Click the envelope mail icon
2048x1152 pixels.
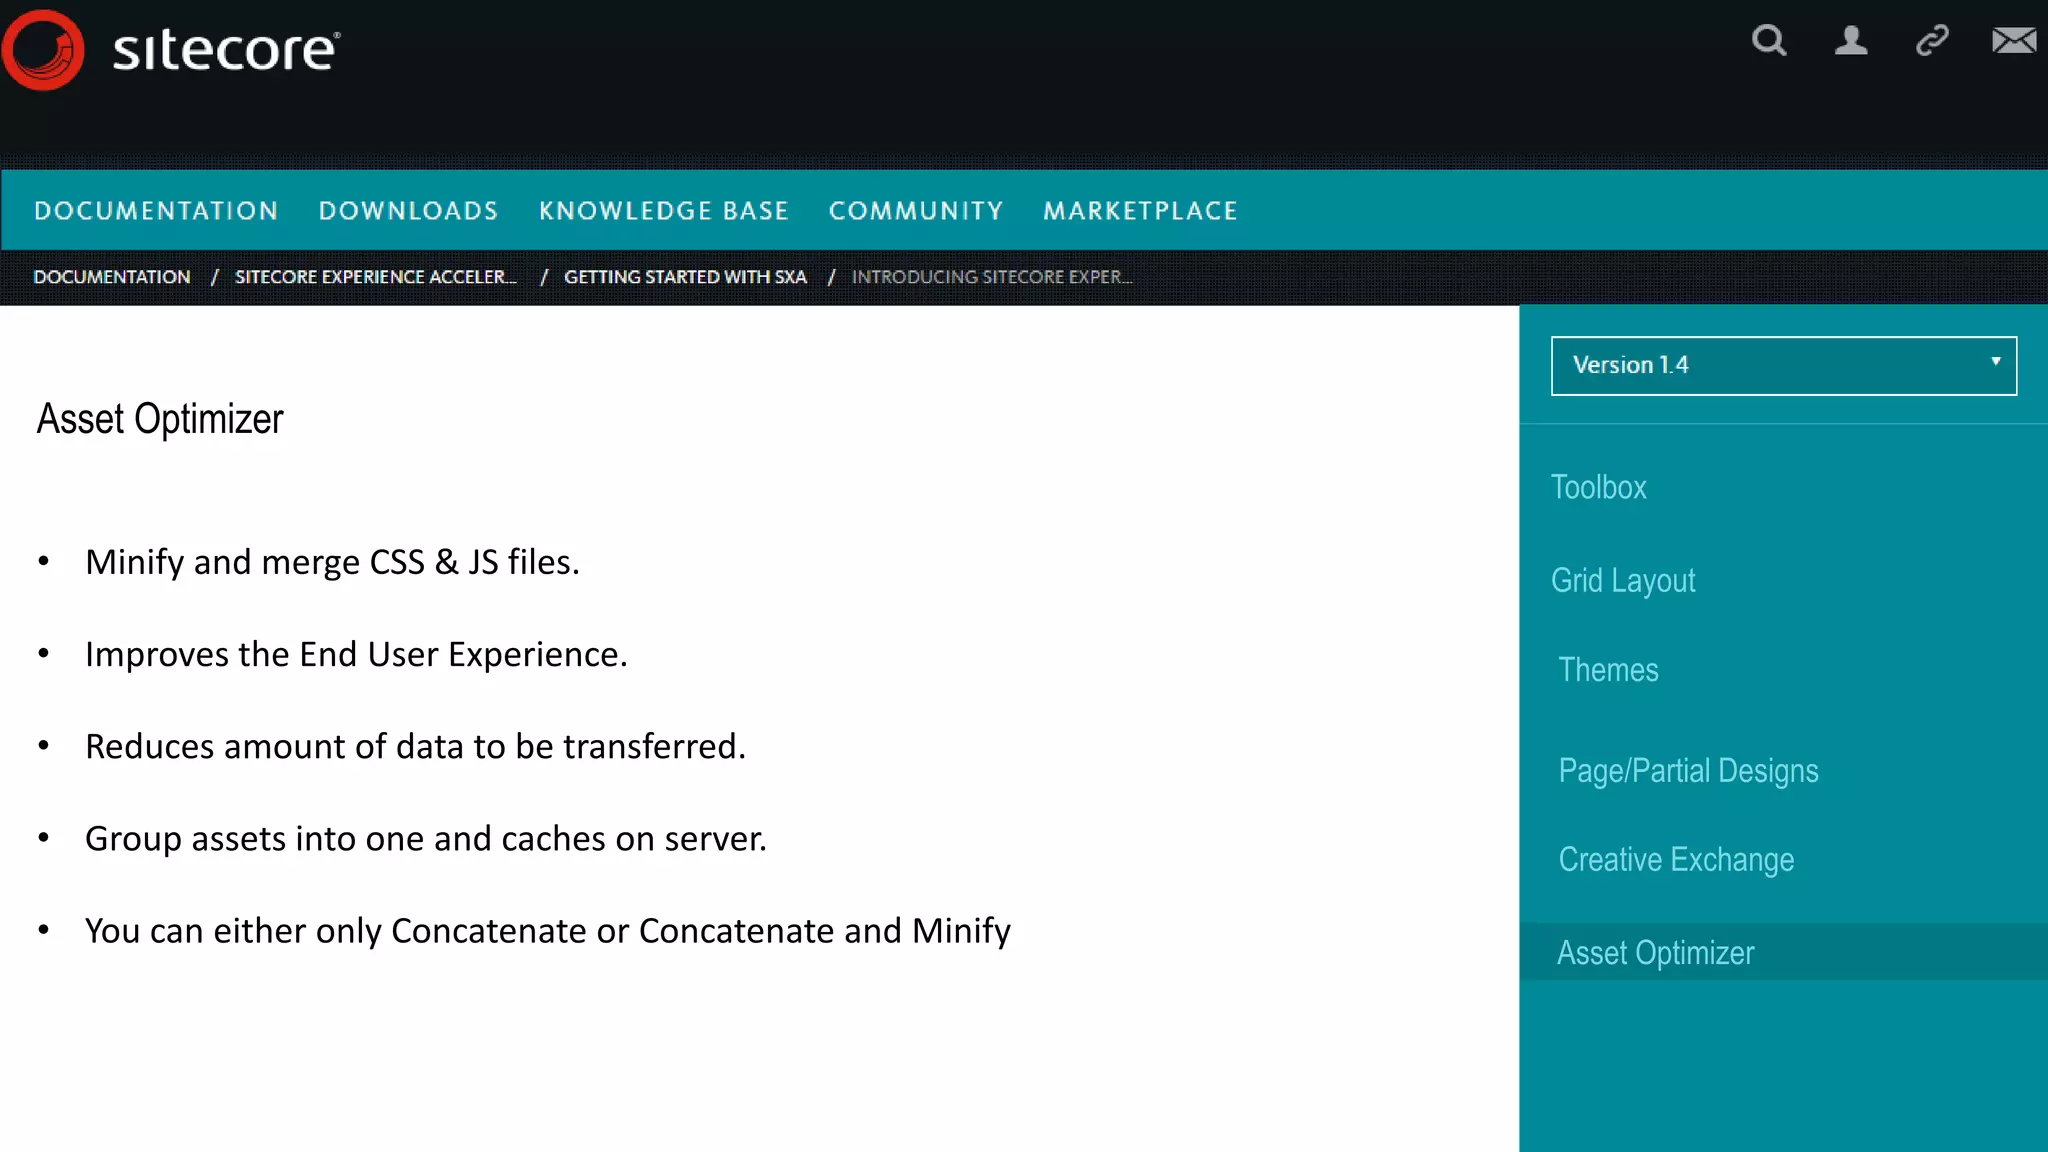tap(2013, 41)
